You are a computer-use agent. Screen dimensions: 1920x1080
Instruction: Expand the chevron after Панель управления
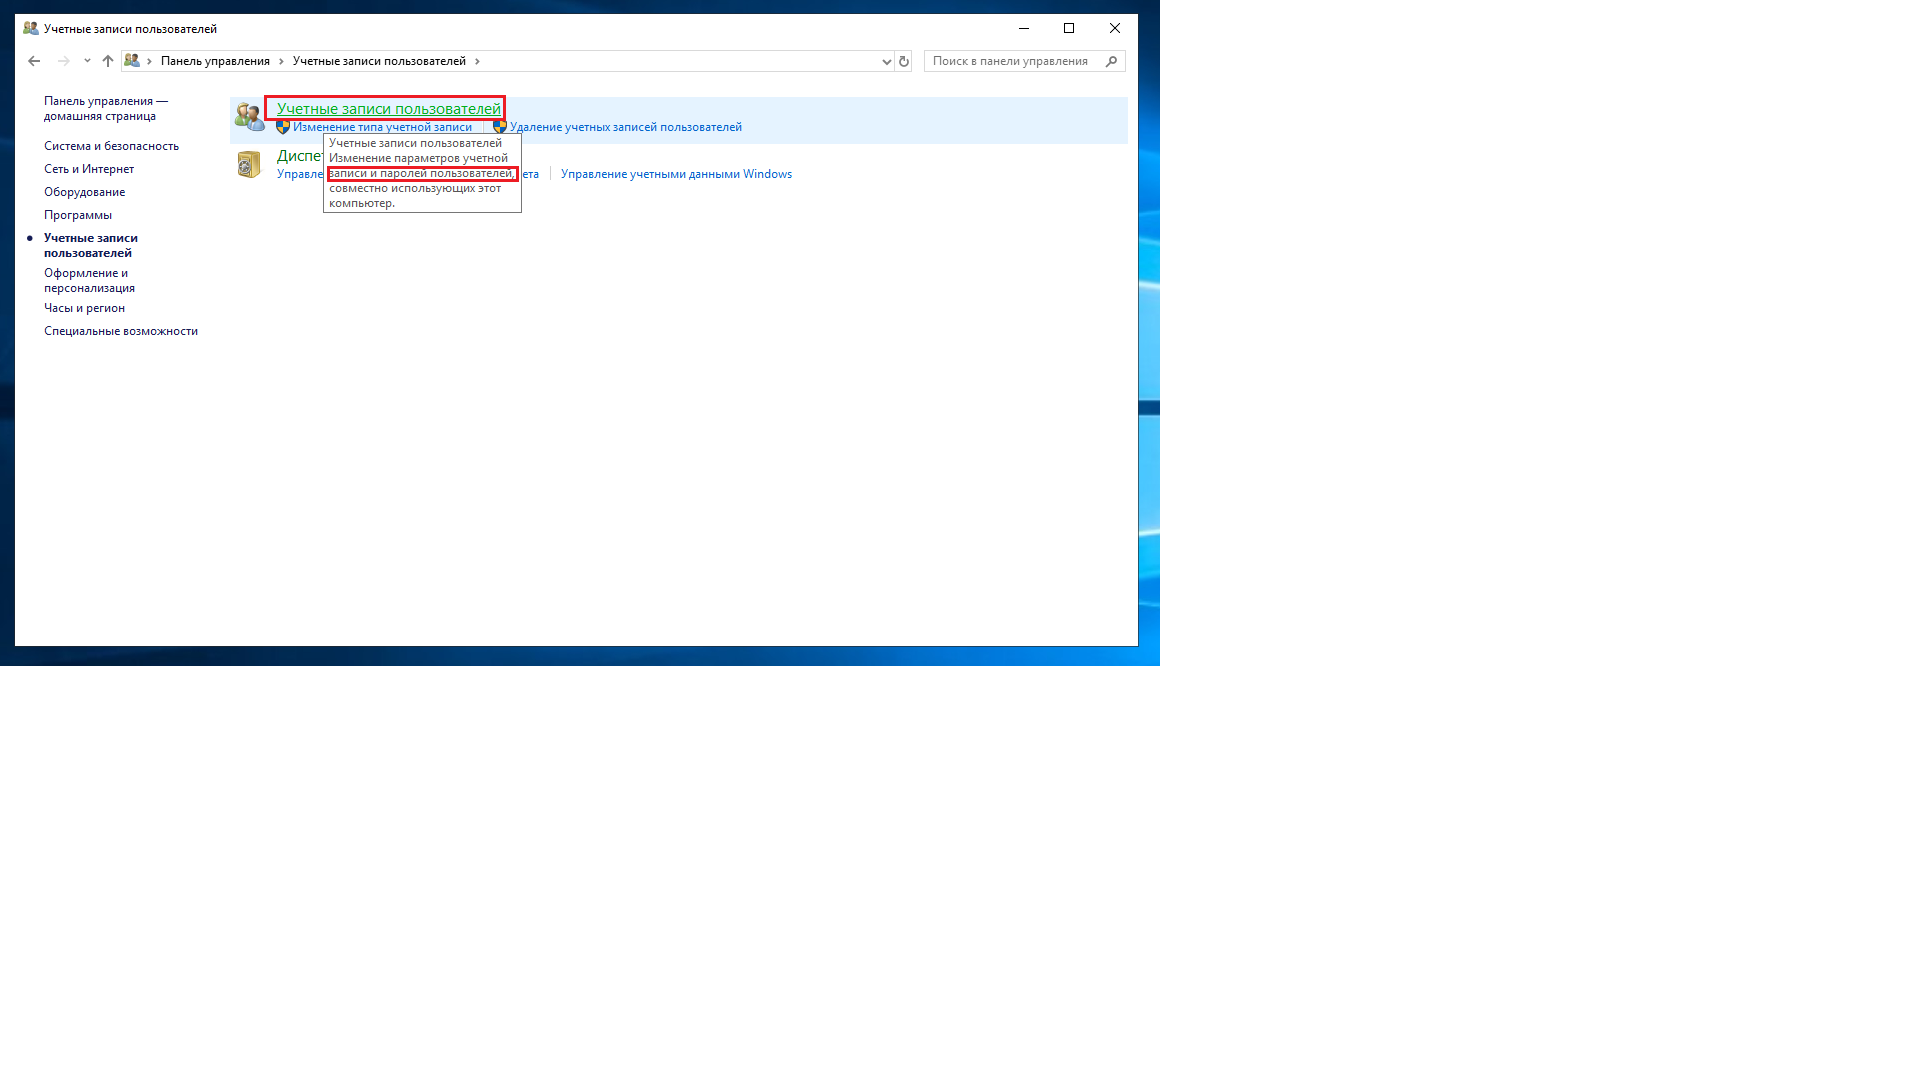281,61
